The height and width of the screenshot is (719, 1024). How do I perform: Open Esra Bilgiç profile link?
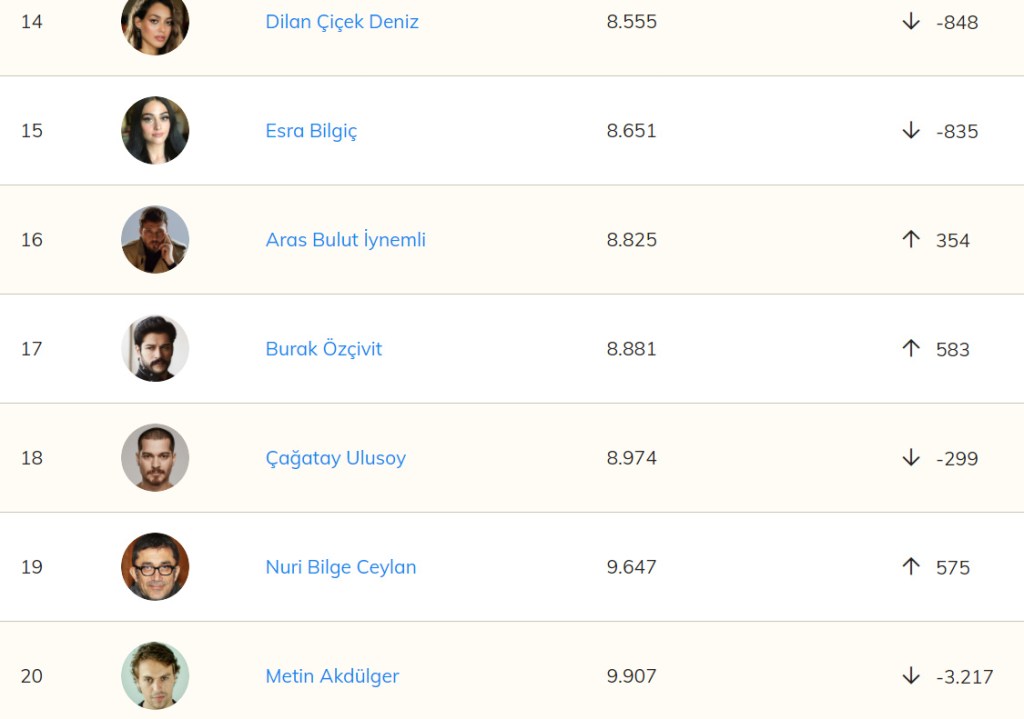[311, 131]
